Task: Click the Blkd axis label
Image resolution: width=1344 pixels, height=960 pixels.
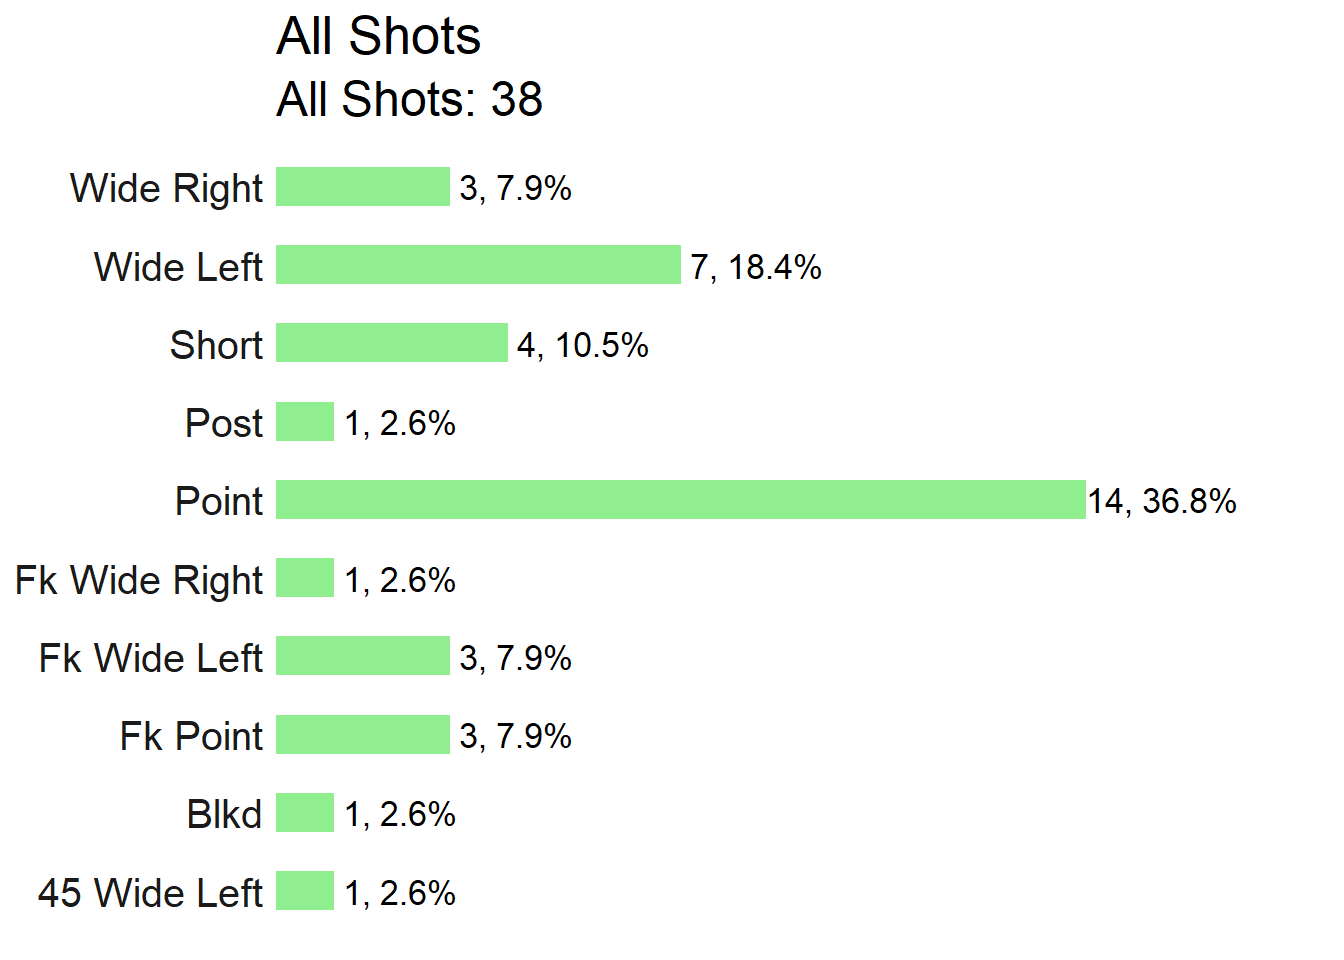Action: pyautogui.click(x=224, y=814)
